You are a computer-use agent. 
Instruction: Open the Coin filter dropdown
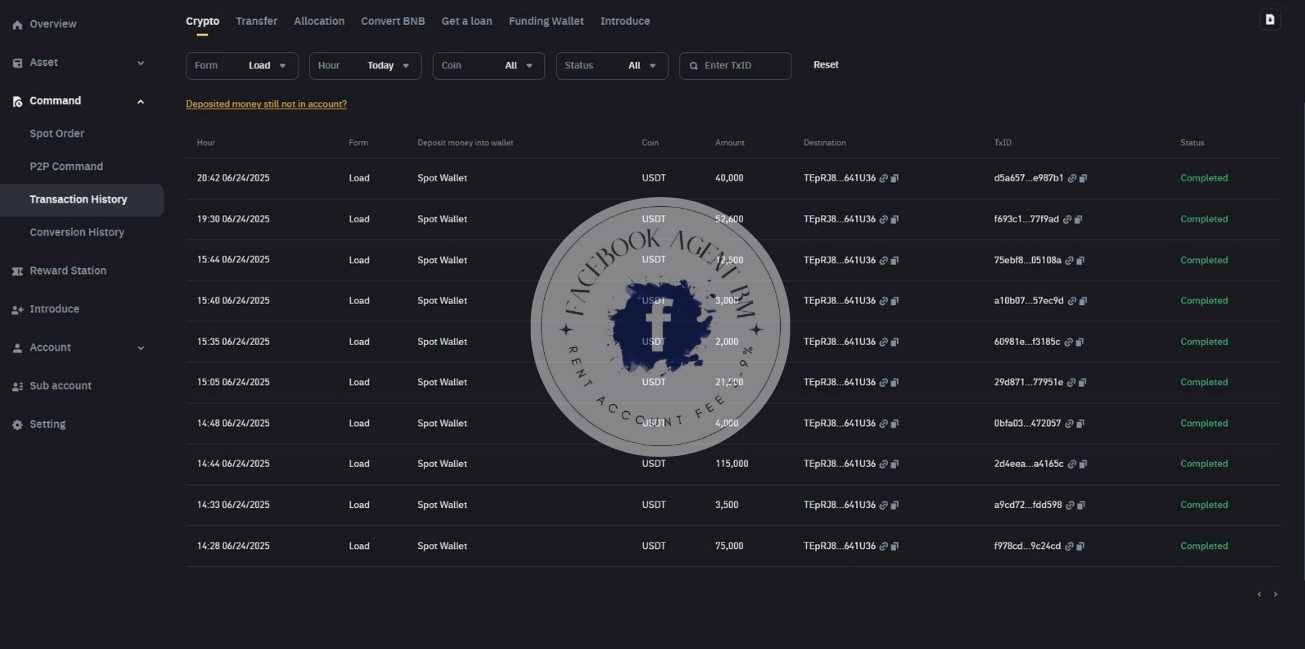pos(489,66)
